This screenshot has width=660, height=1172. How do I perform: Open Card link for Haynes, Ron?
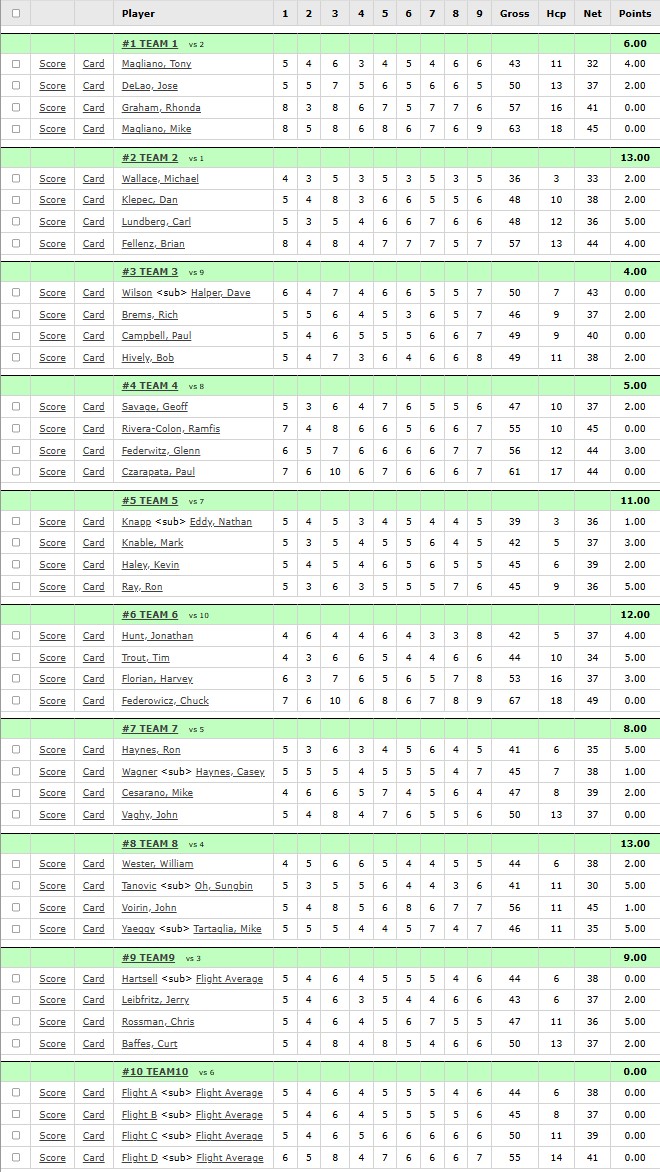point(93,750)
